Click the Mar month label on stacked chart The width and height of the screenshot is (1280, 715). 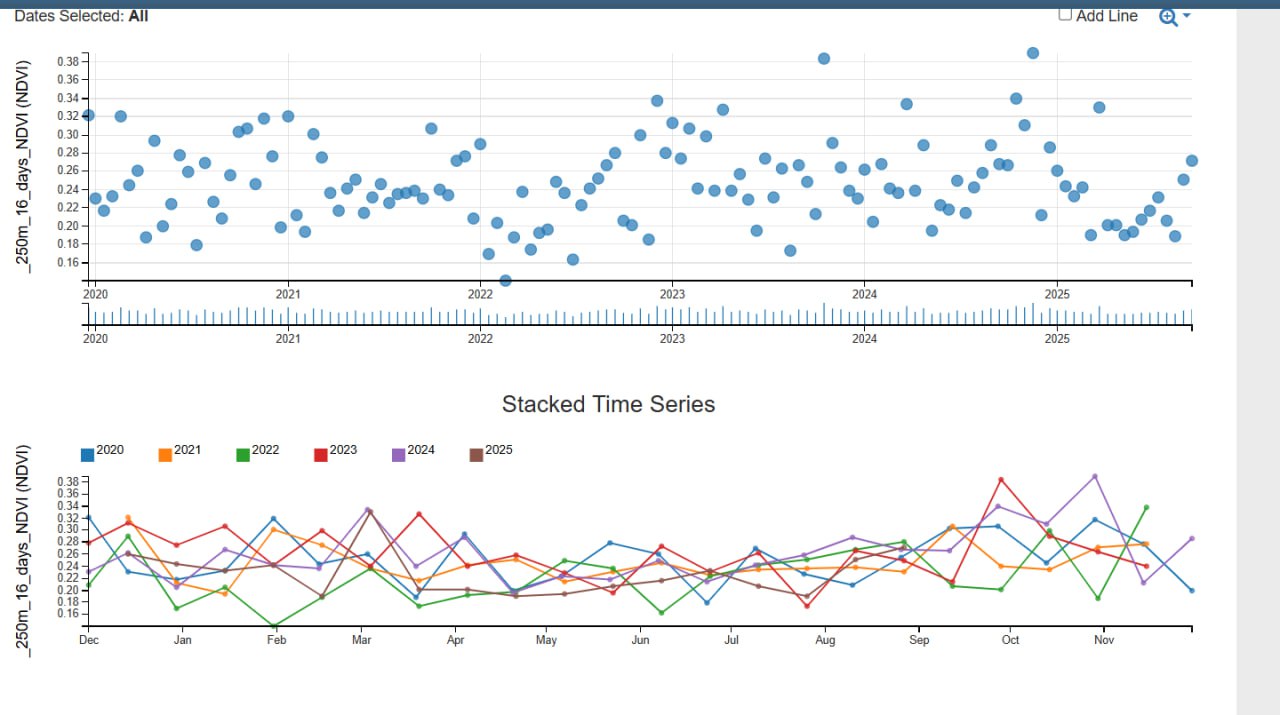pyautogui.click(x=362, y=640)
